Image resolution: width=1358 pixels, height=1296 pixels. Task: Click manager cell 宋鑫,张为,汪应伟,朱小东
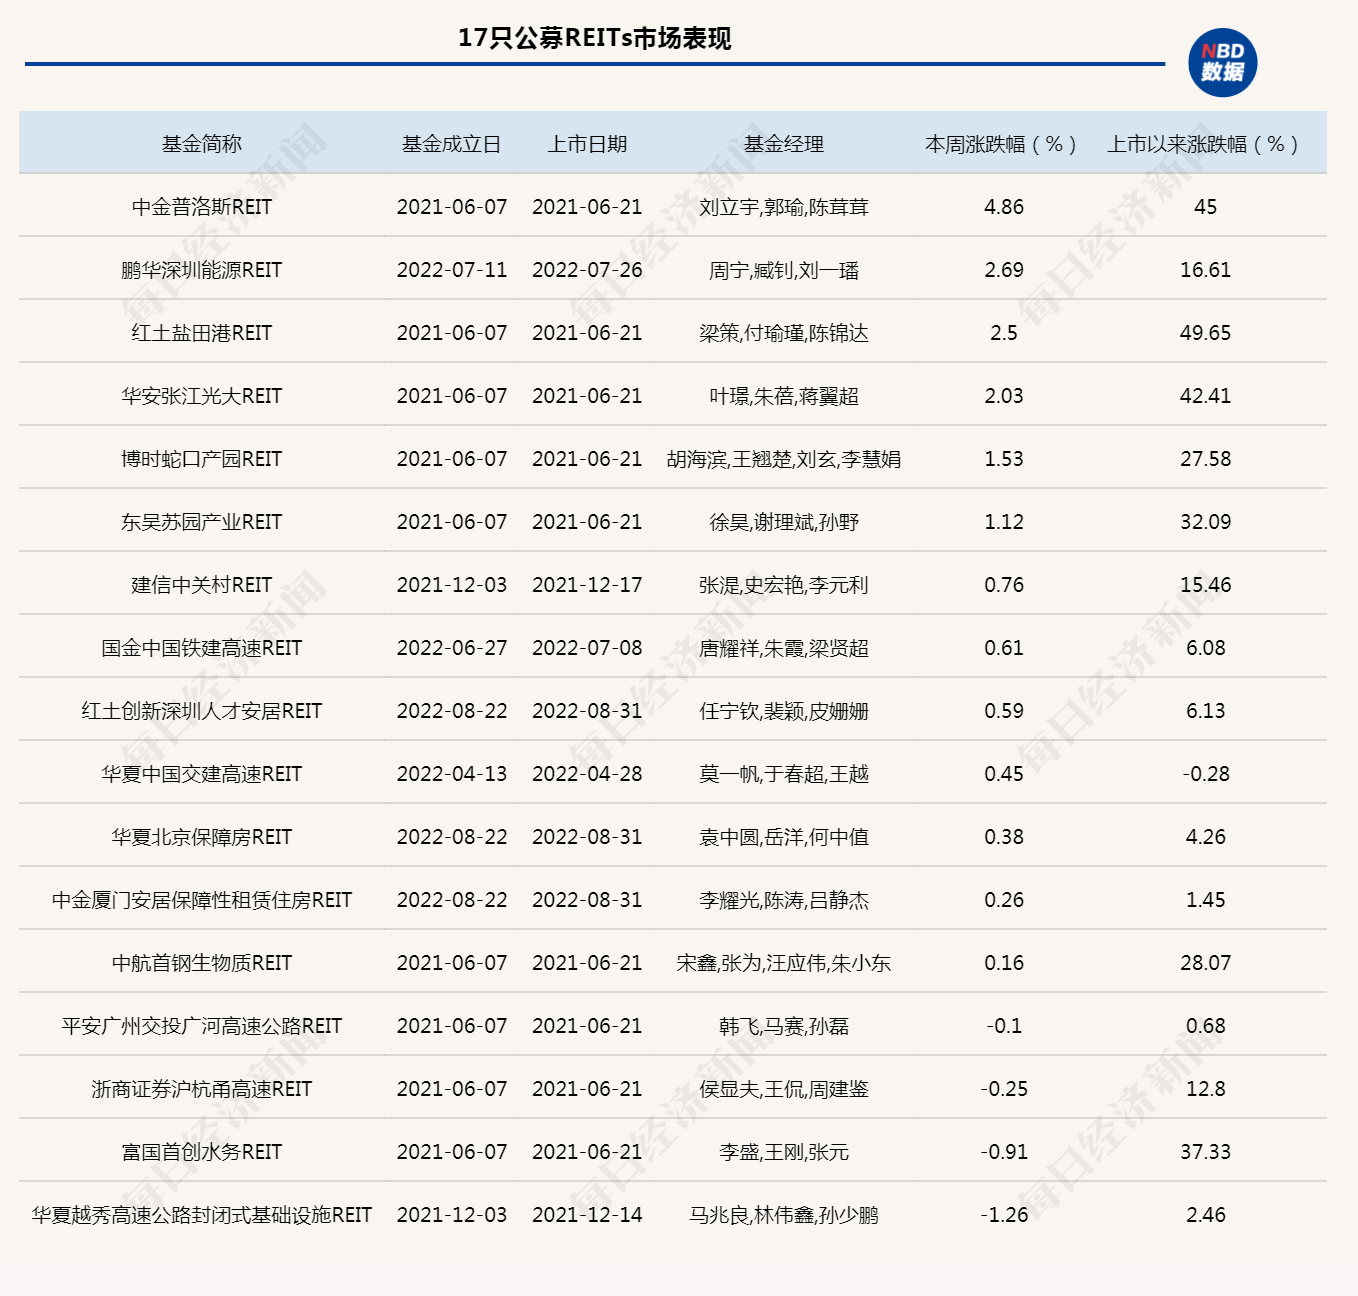(784, 963)
